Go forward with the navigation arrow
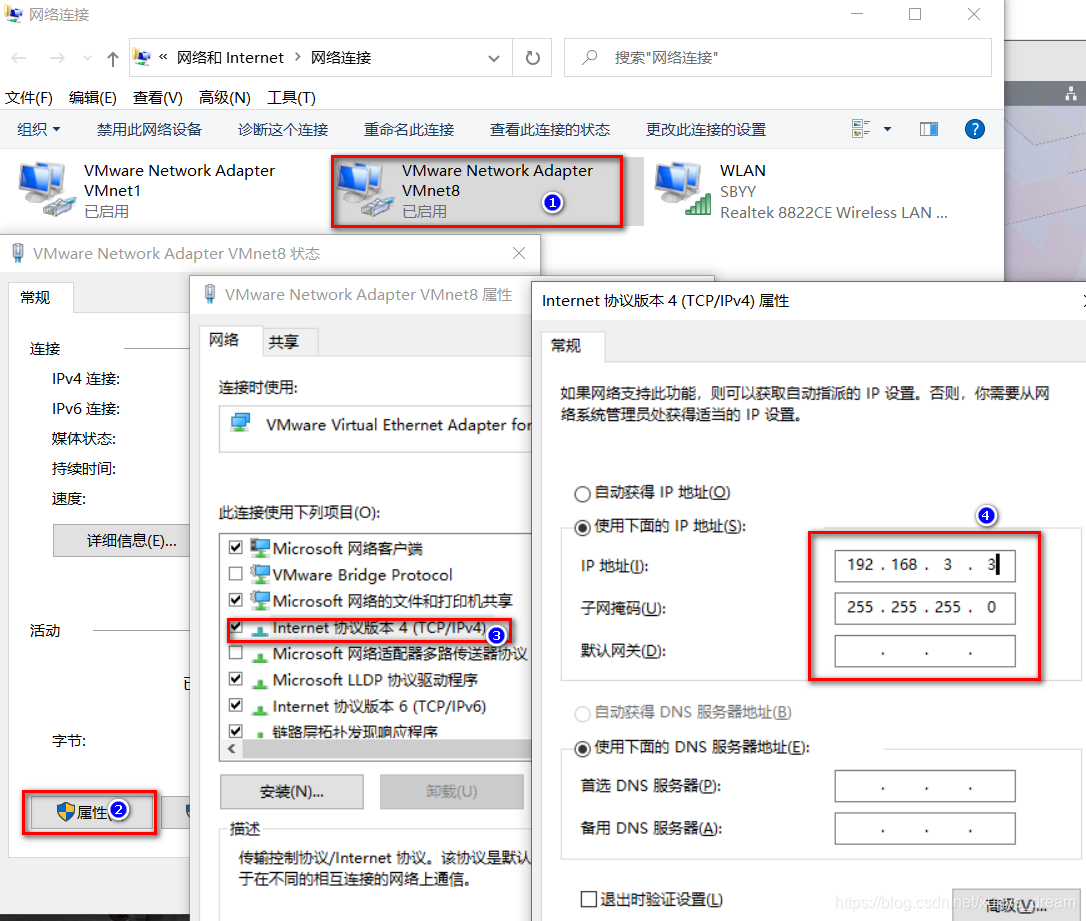Image resolution: width=1086 pixels, height=921 pixels. [57, 58]
